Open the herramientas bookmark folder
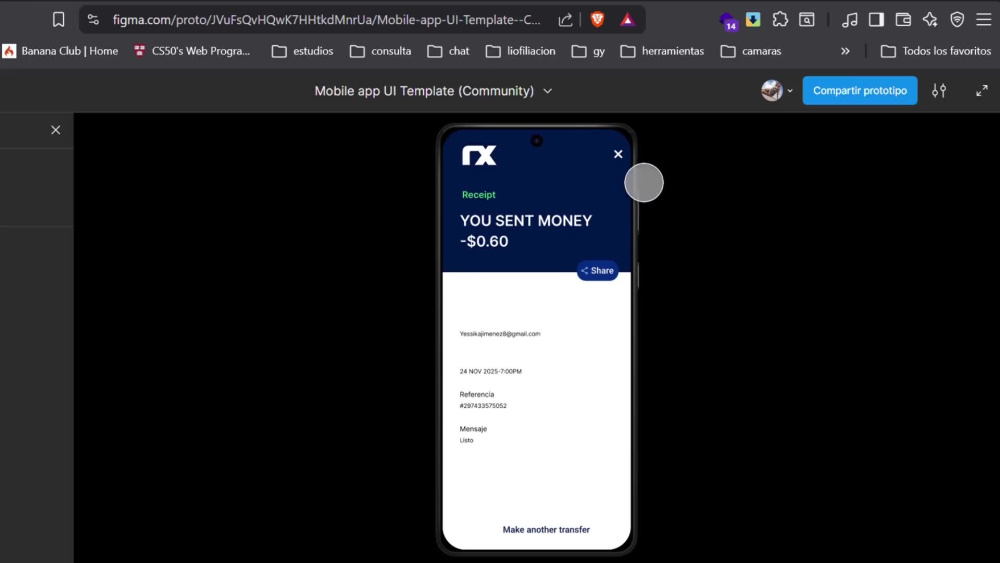The image size is (1000, 563). pyautogui.click(x=662, y=51)
